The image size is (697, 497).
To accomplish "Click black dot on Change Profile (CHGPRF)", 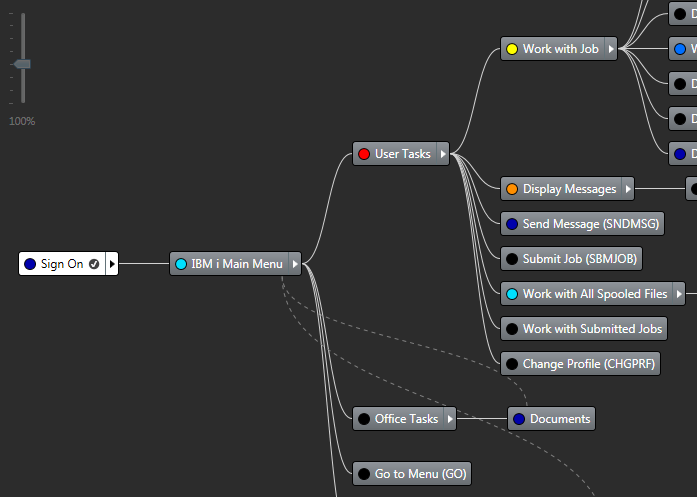I will (512, 364).
